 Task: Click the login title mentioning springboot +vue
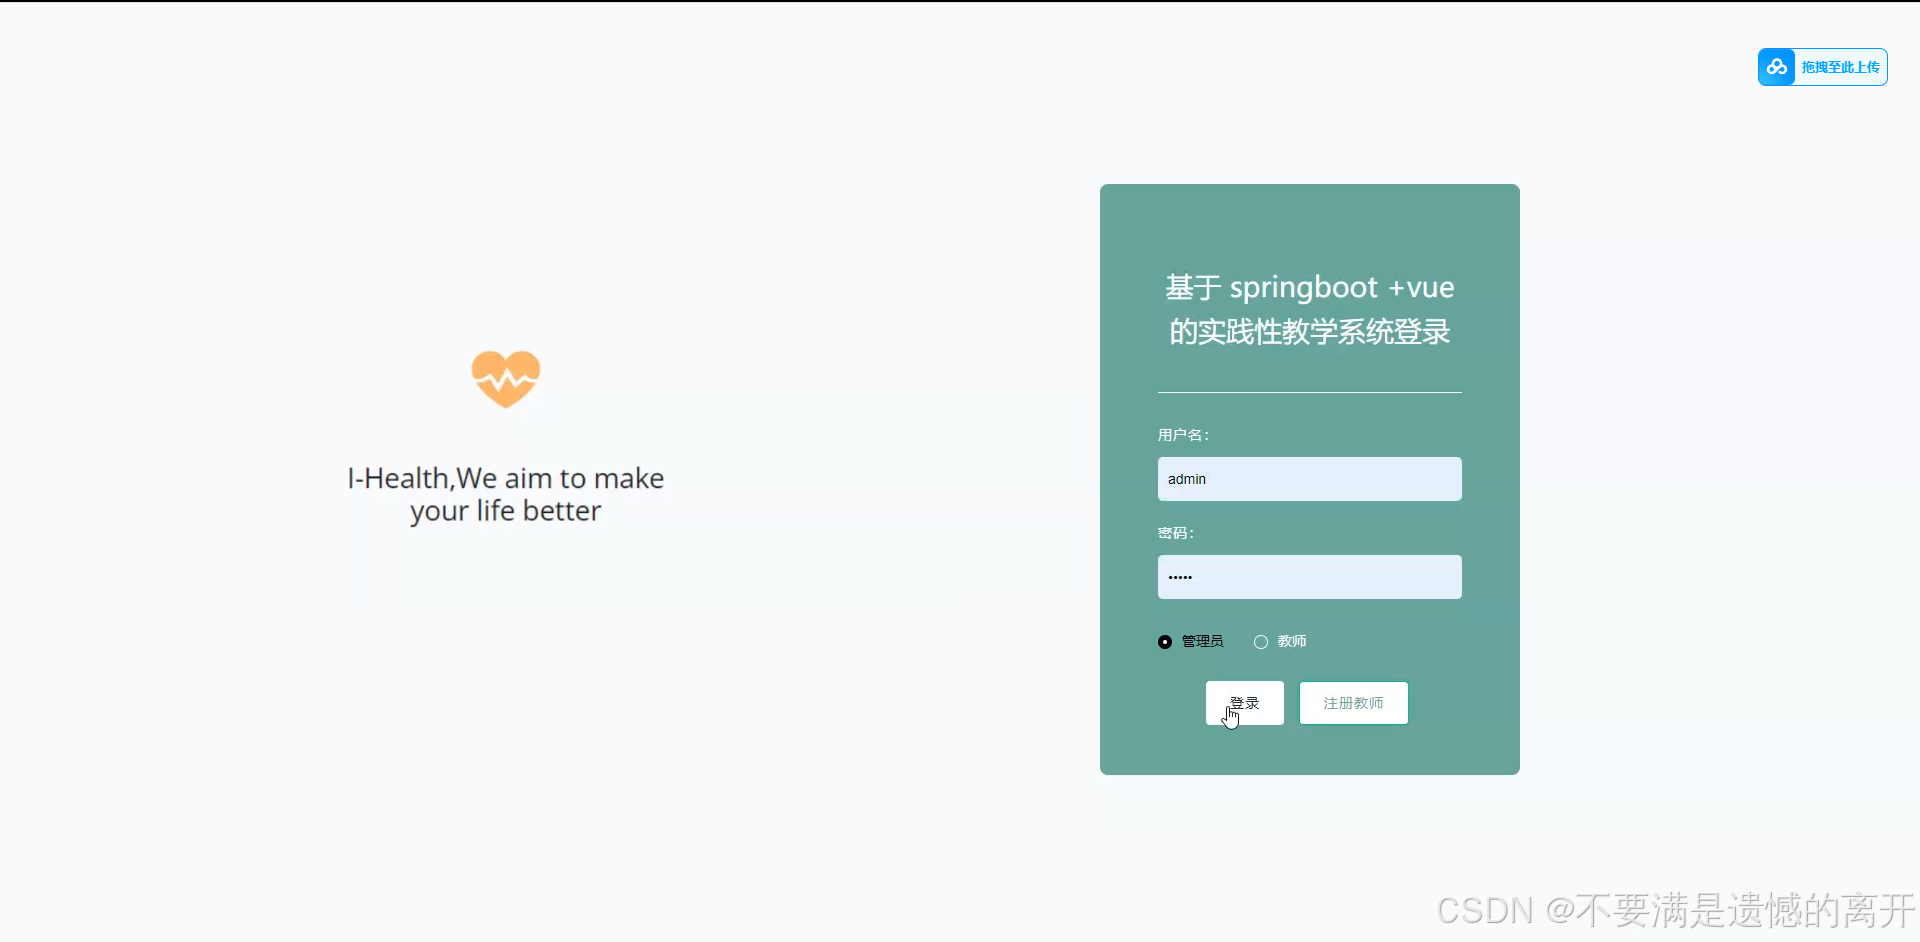1309,309
